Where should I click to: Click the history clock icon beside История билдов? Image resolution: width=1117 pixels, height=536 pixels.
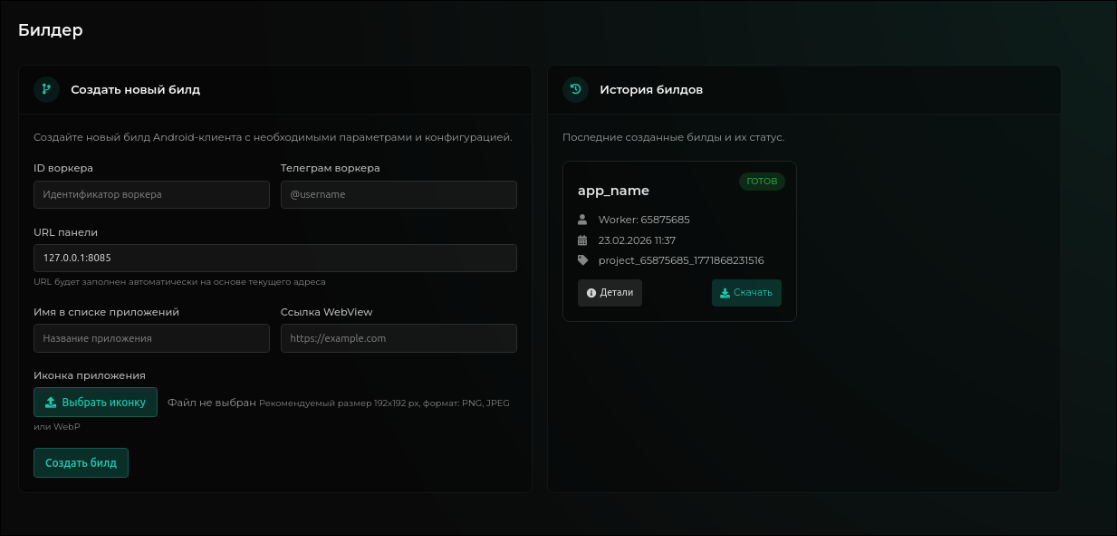pyautogui.click(x=575, y=89)
